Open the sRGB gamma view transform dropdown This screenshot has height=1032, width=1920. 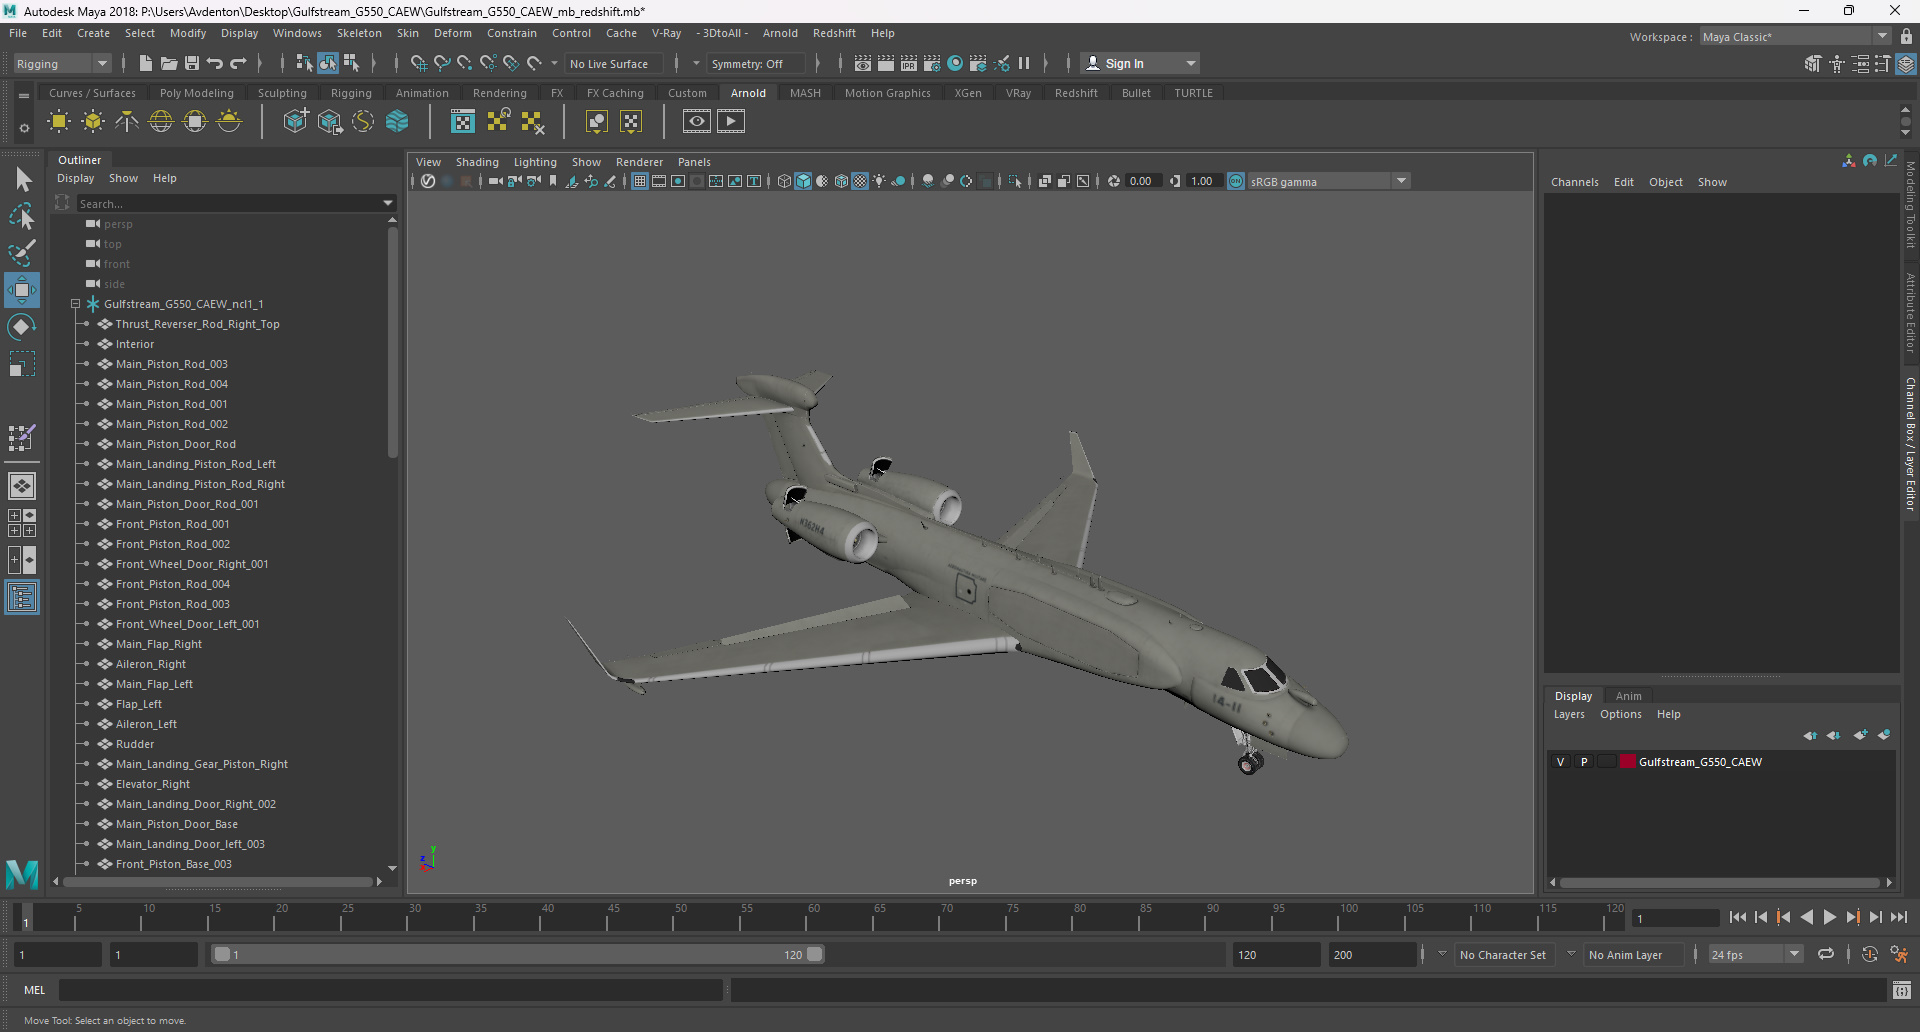click(x=1401, y=181)
